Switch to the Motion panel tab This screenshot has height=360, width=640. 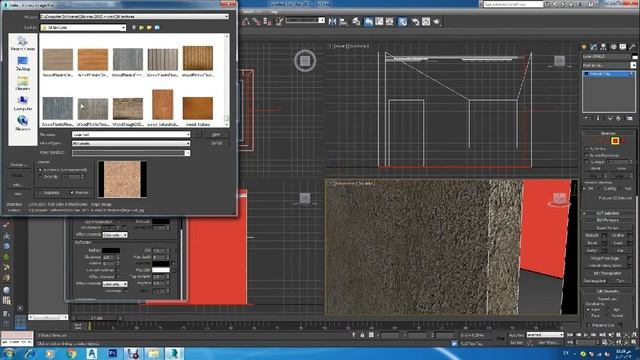pyautogui.click(x=613, y=47)
